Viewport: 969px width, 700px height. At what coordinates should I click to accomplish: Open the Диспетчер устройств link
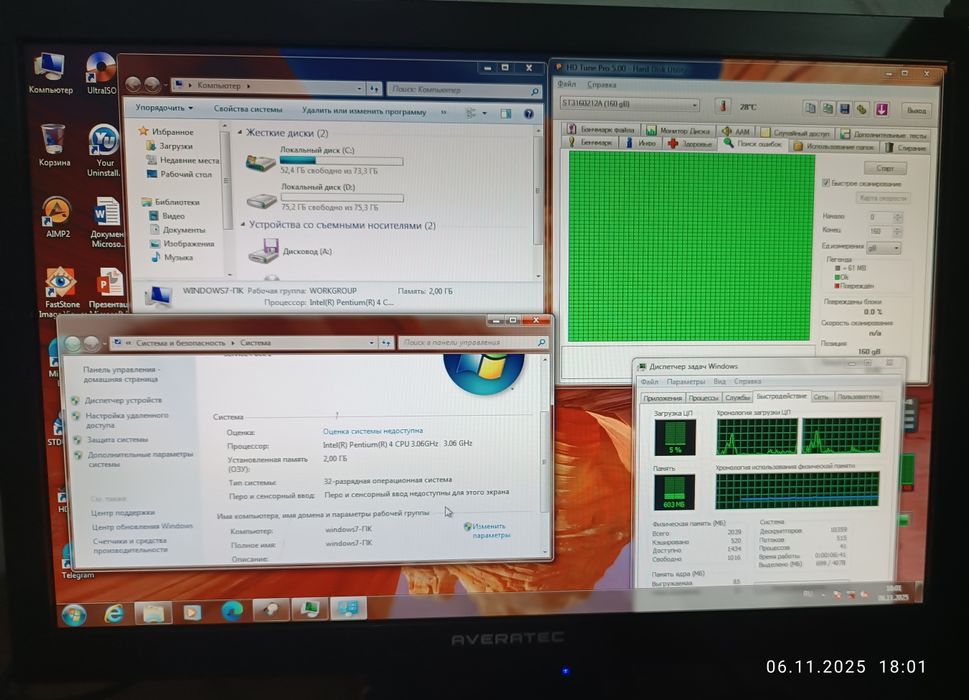[x=123, y=400]
